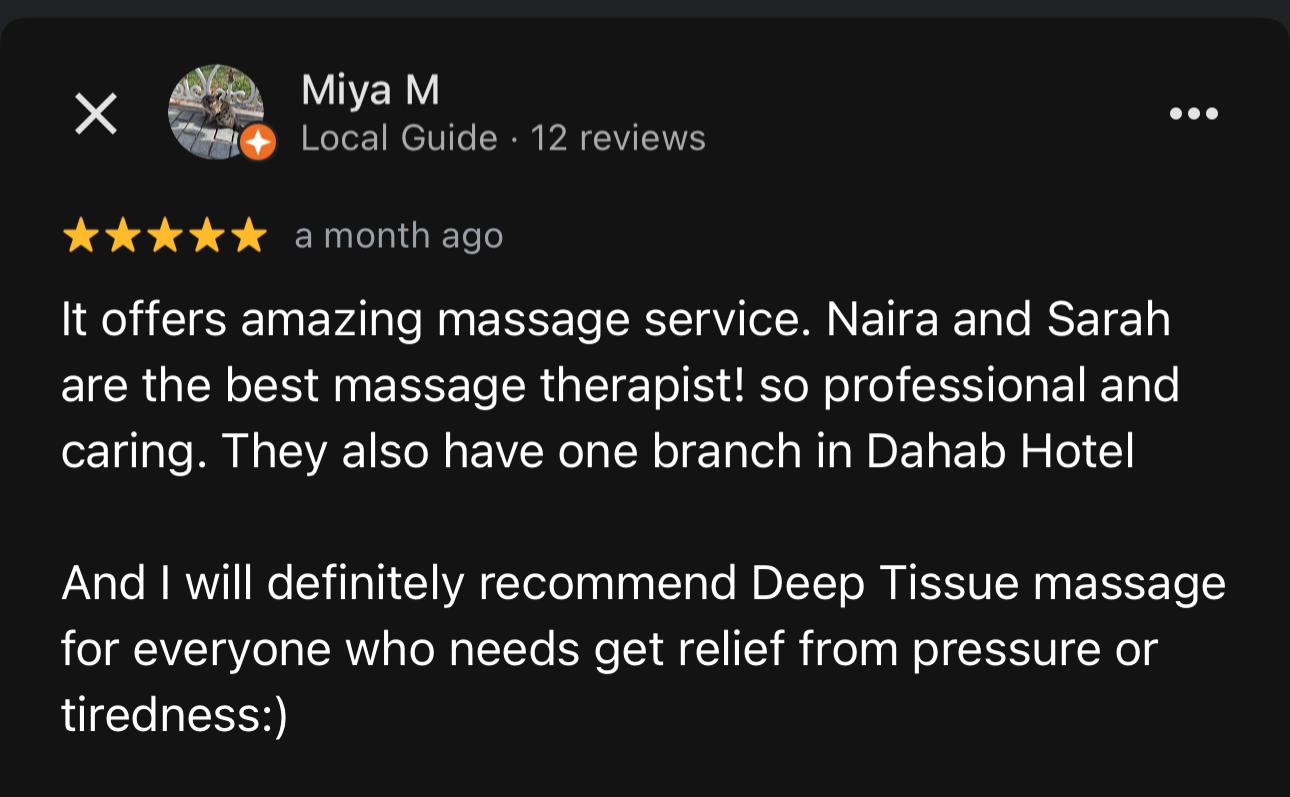This screenshot has height=797, width=1290.
Task: Open the three-dot more options menu
Action: [1194, 113]
